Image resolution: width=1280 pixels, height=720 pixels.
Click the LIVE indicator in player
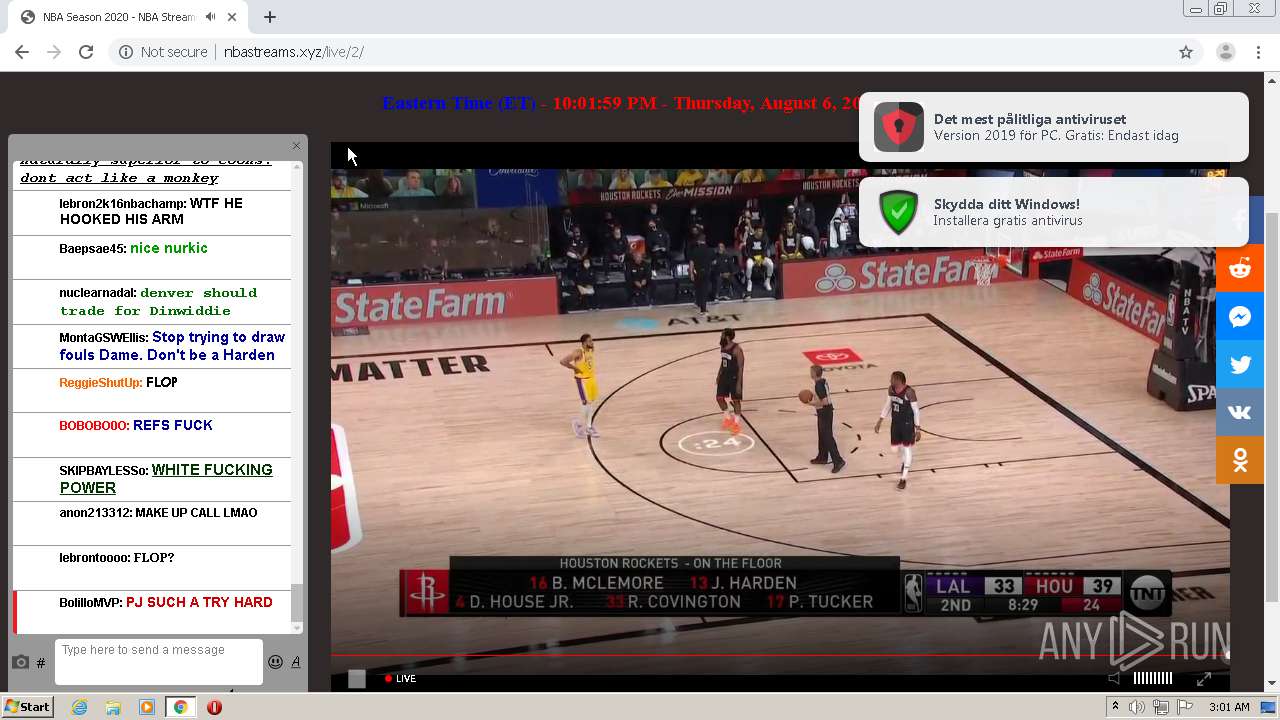400,678
